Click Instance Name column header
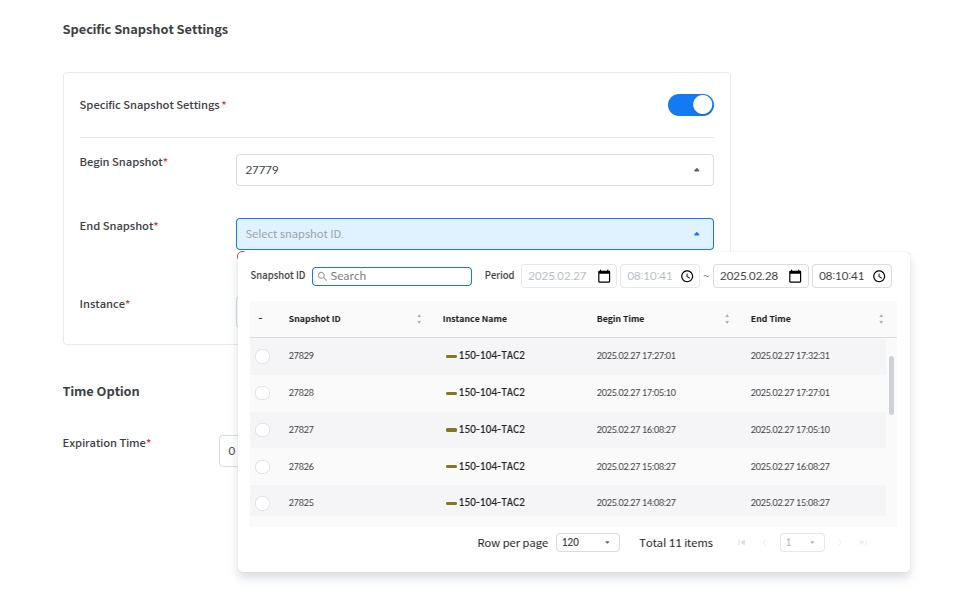The image size is (965, 593). 475,319
